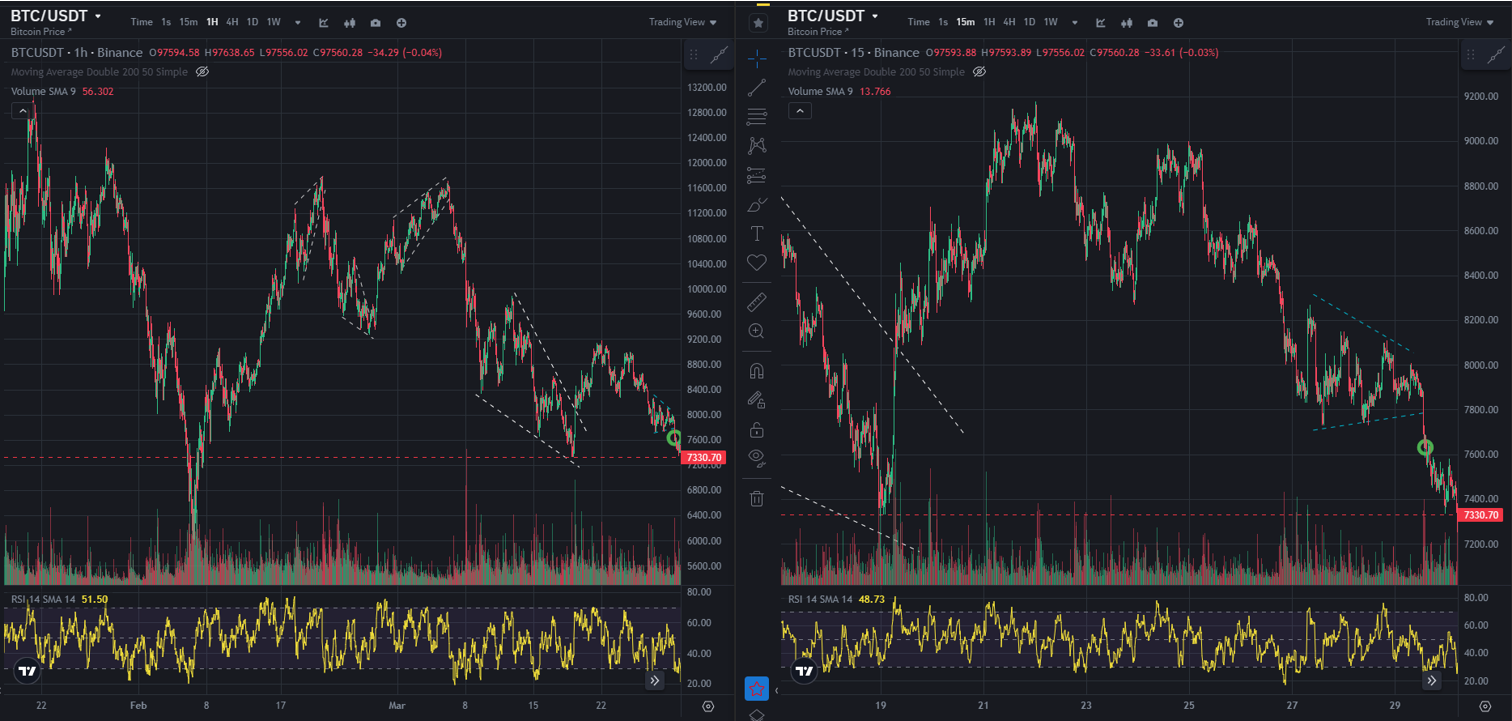Open candlestick chart style in right chart
This screenshot has width=1512, height=721.
pos(1126,22)
